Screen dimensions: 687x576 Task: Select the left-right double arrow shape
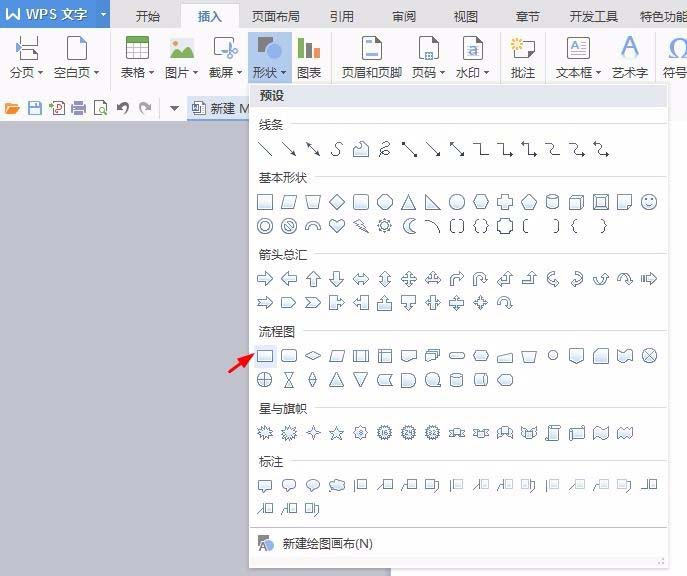coord(361,279)
